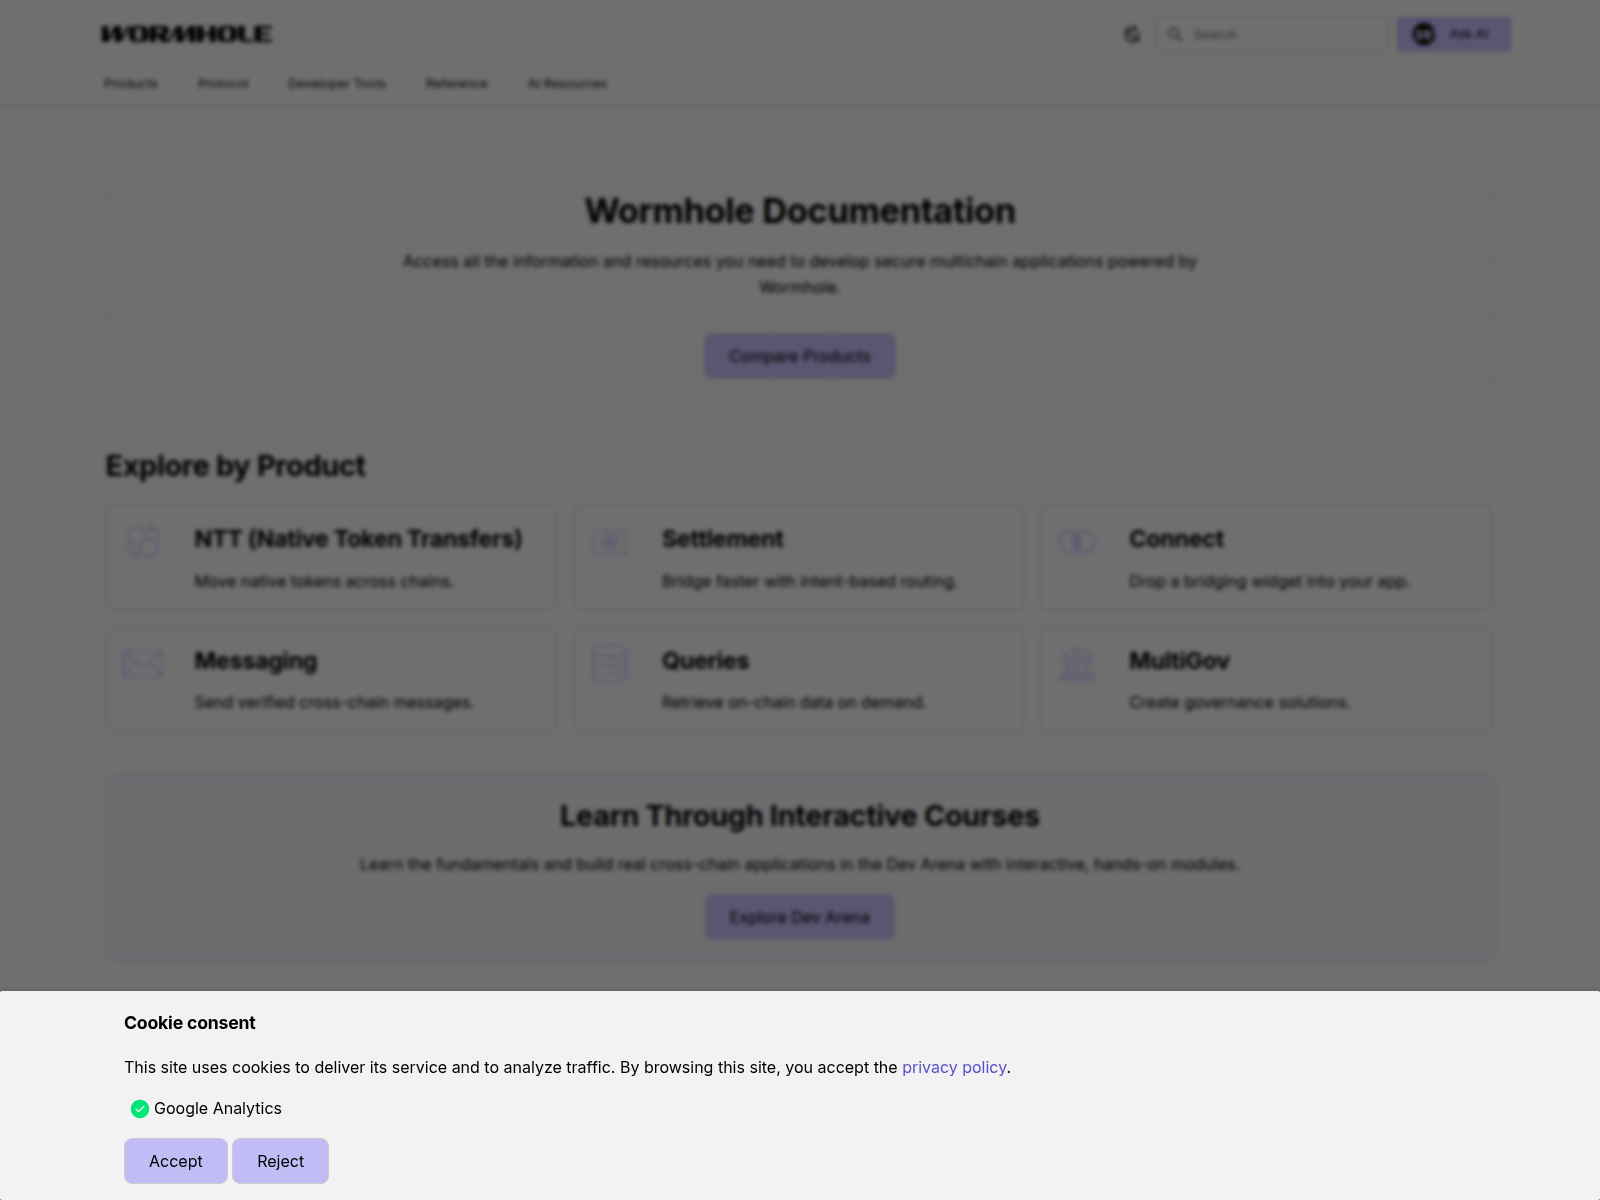This screenshot has height=1200, width=1600.
Task: Open the Connect product card
Action: [1266, 558]
